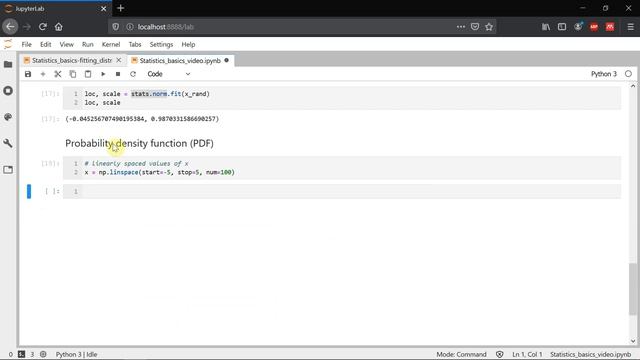Screen dimensions: 640x360
Task: Open the Run menu
Action: pyautogui.click(x=88, y=44)
